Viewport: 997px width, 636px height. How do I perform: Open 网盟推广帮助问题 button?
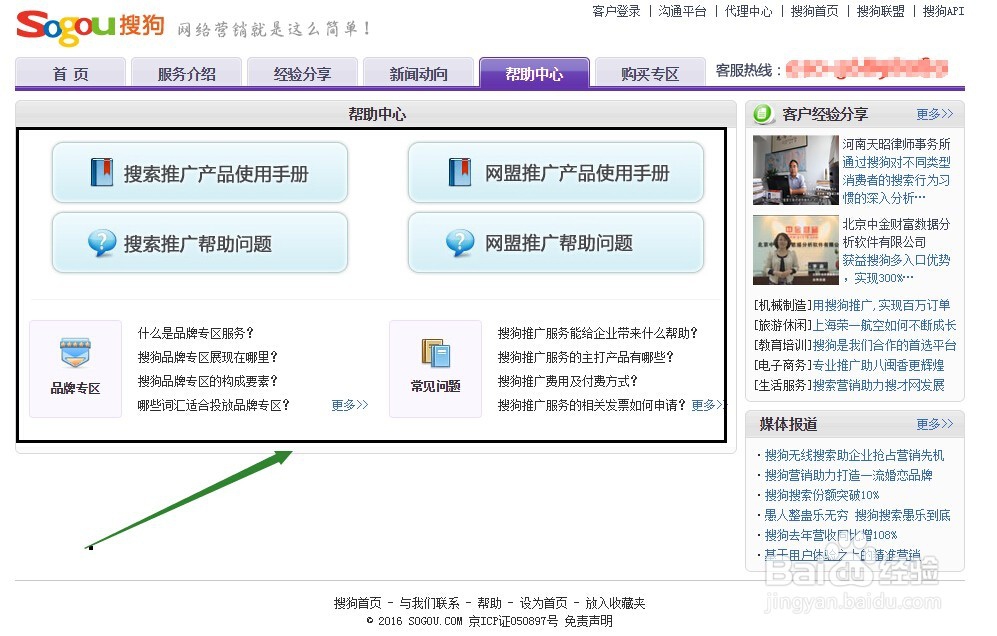pyautogui.click(x=556, y=243)
